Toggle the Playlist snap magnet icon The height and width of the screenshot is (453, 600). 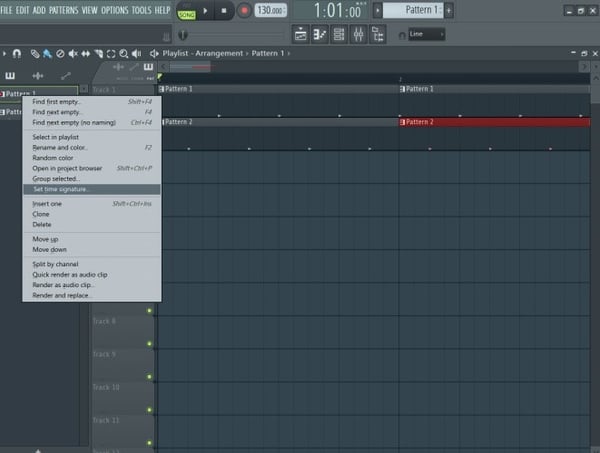16,54
